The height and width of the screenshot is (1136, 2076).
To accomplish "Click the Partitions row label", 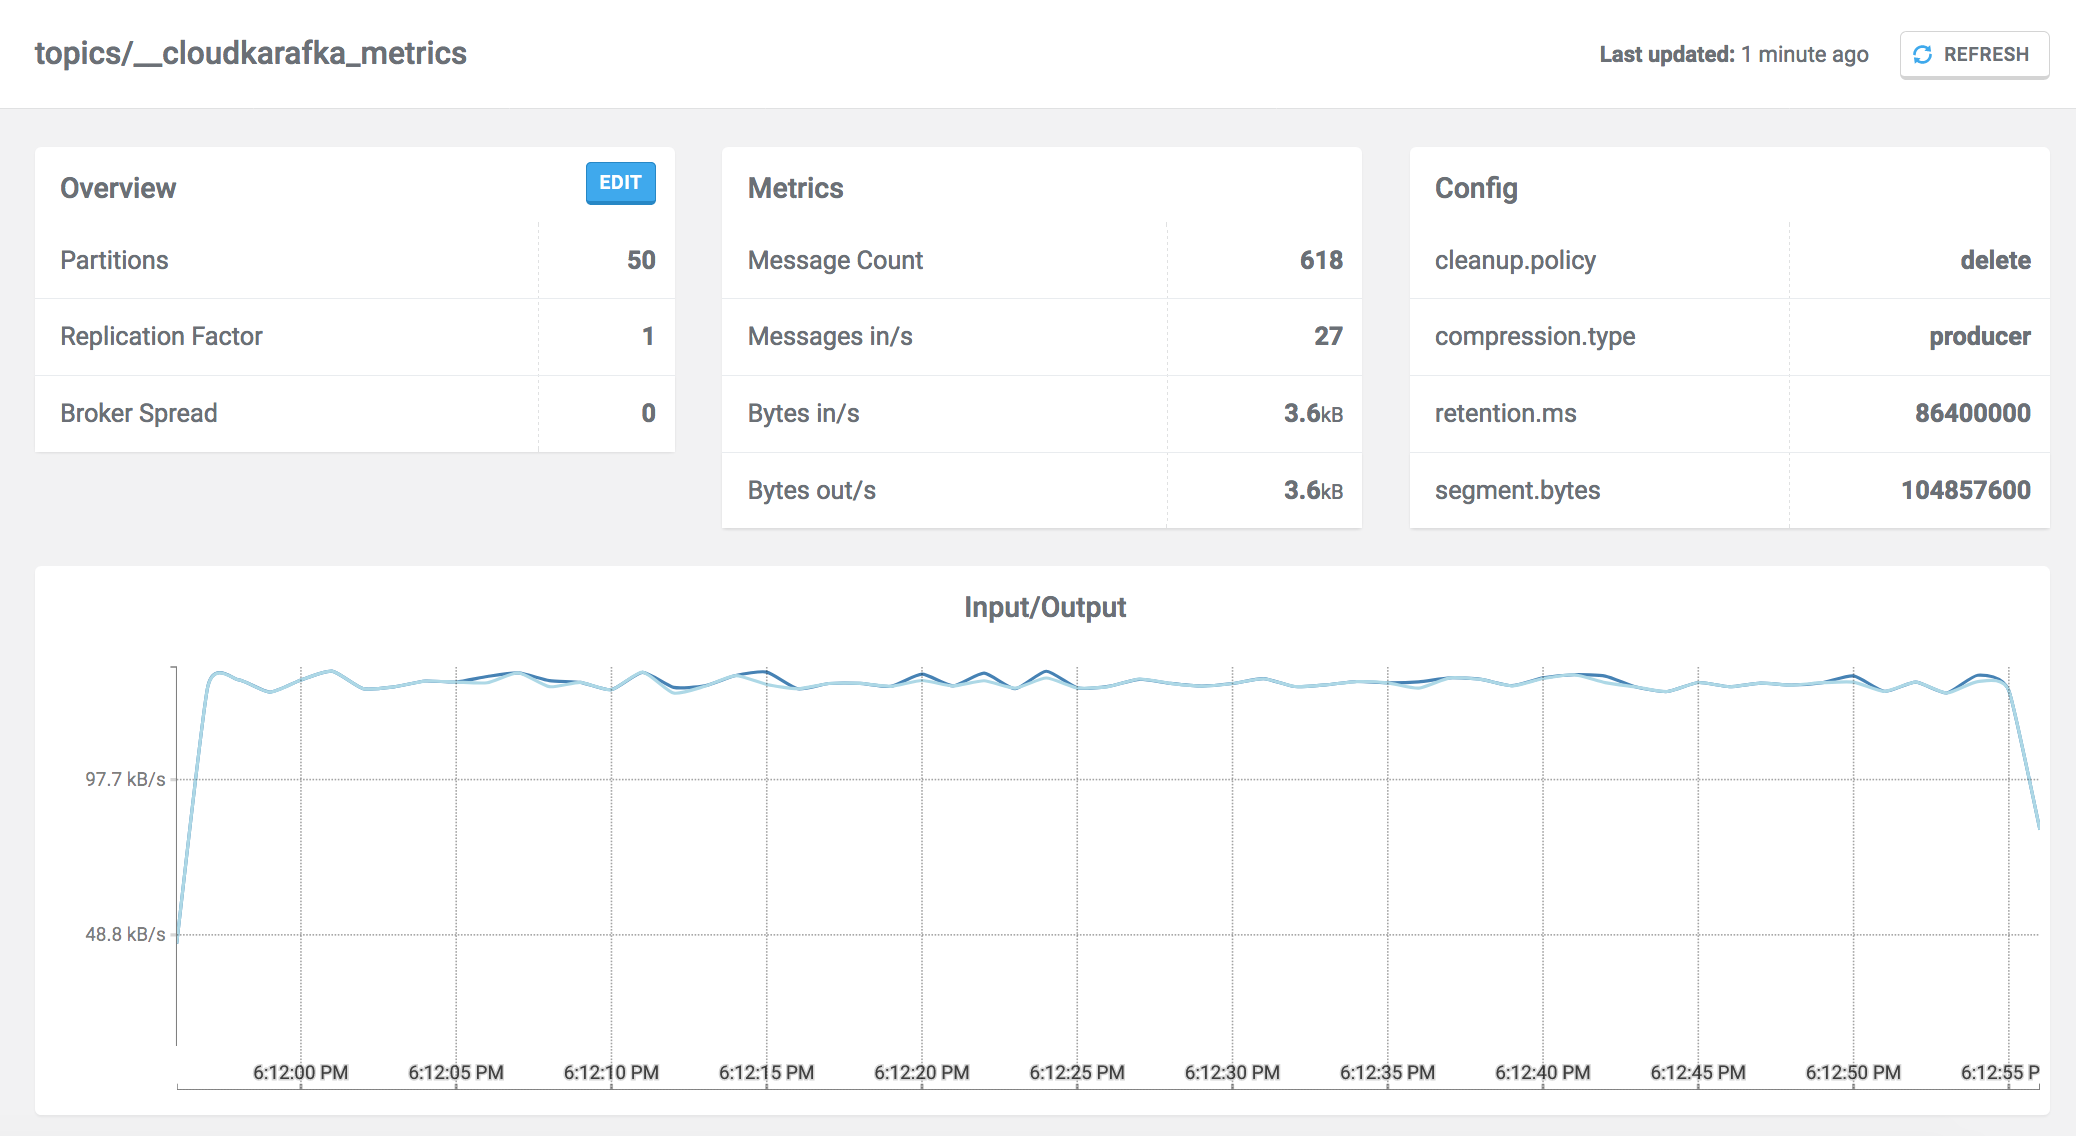I will [114, 260].
